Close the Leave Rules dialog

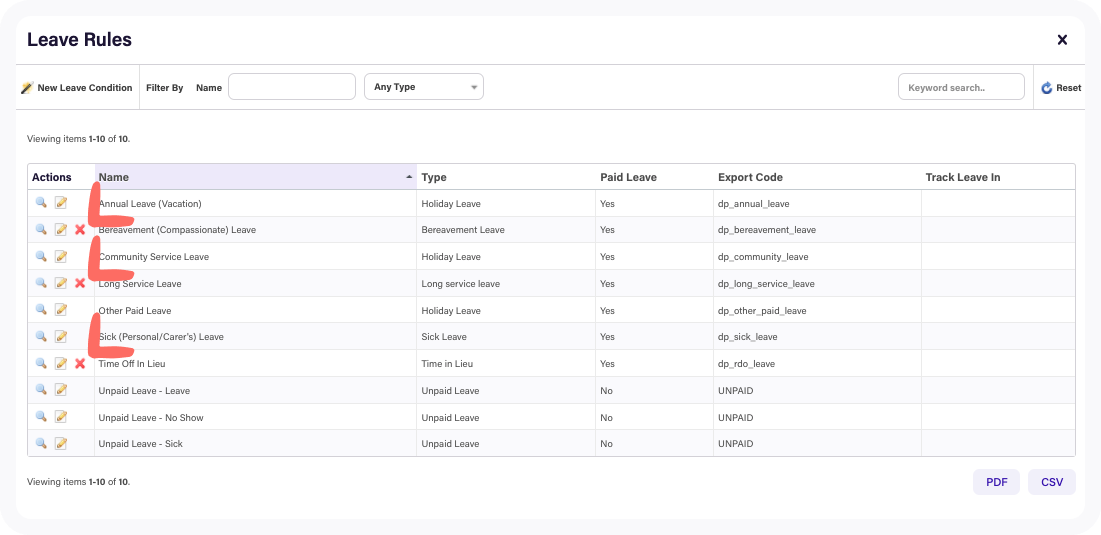point(1062,40)
